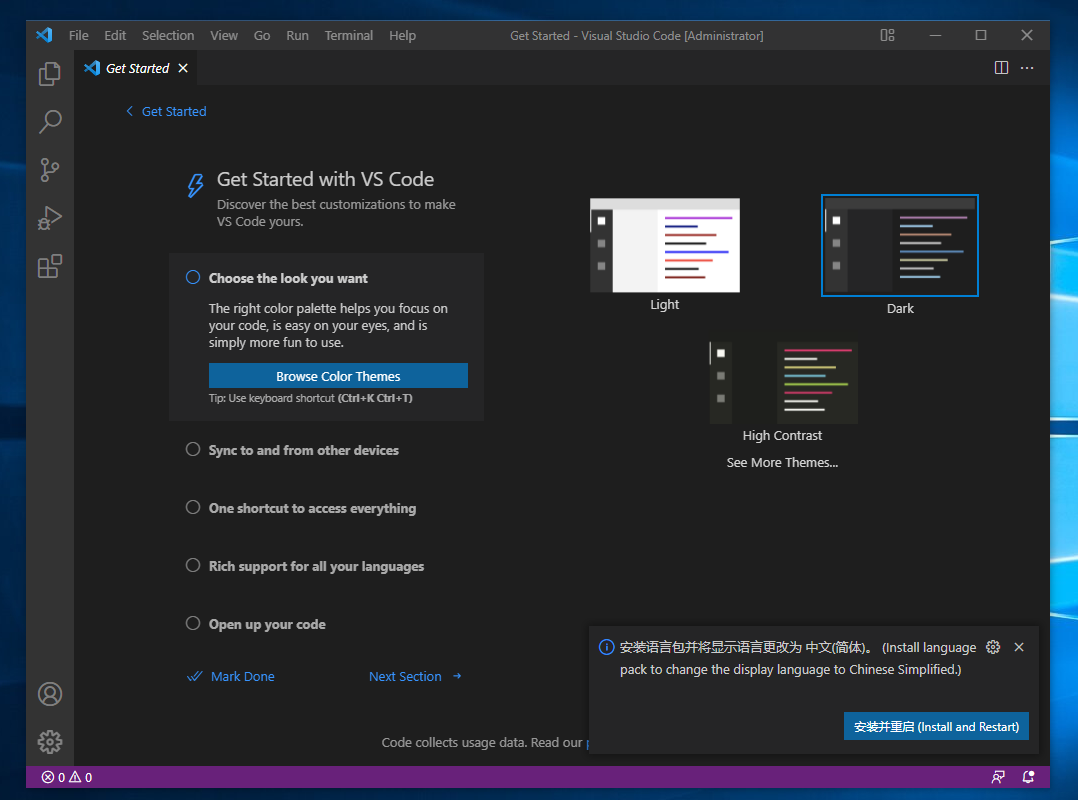
Task: Open the Manage gear icon in activity bar
Action: pyautogui.click(x=50, y=742)
